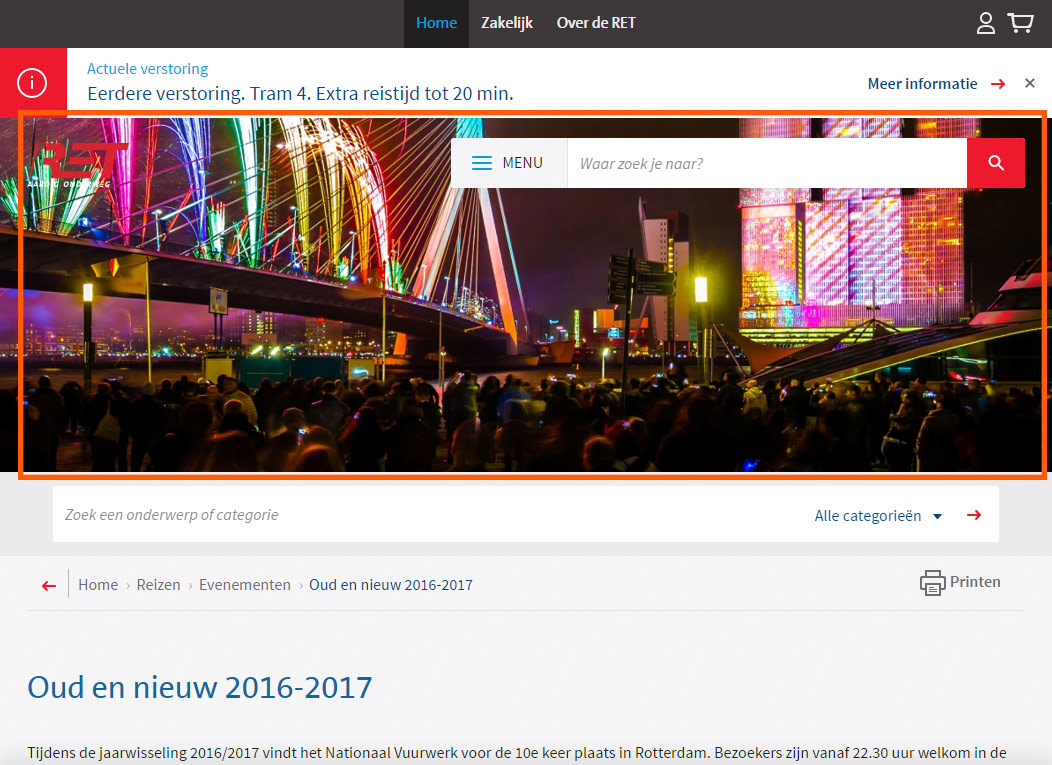This screenshot has height=765, width=1052.
Task: Open the user account icon
Action: coord(985,23)
